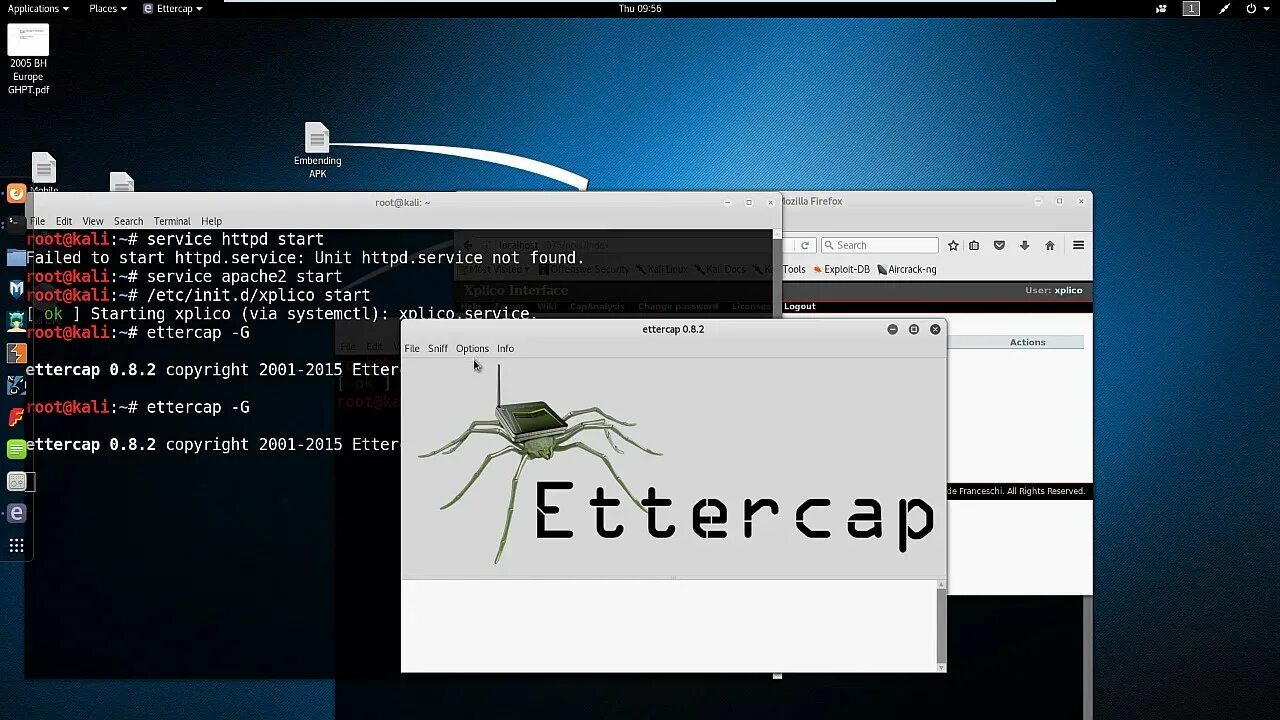Select the Embending APK desktop file
The height and width of the screenshot is (720, 1280).
(317, 151)
